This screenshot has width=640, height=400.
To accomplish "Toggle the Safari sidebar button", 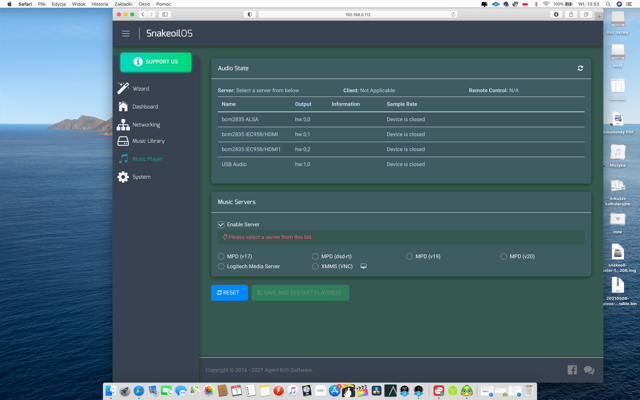I will [165, 14].
